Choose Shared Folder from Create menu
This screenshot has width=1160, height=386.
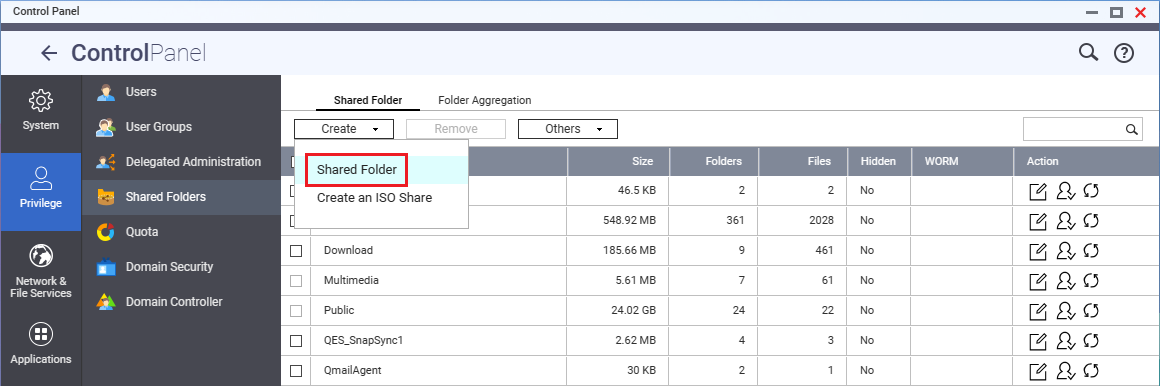click(357, 170)
